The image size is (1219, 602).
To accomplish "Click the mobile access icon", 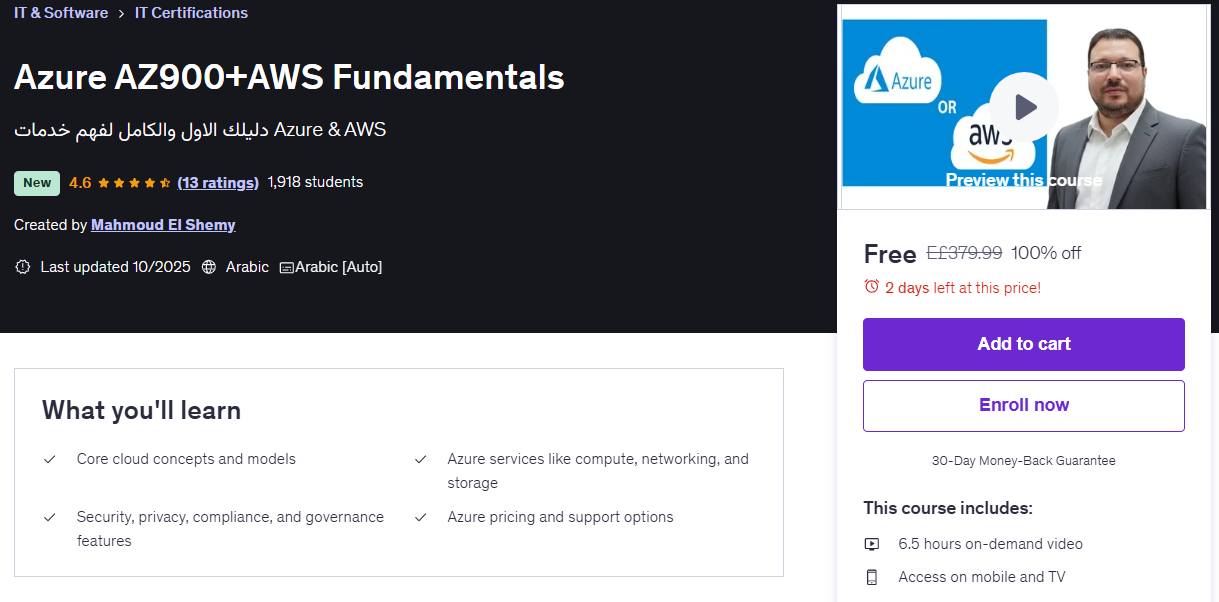I will pos(872,577).
